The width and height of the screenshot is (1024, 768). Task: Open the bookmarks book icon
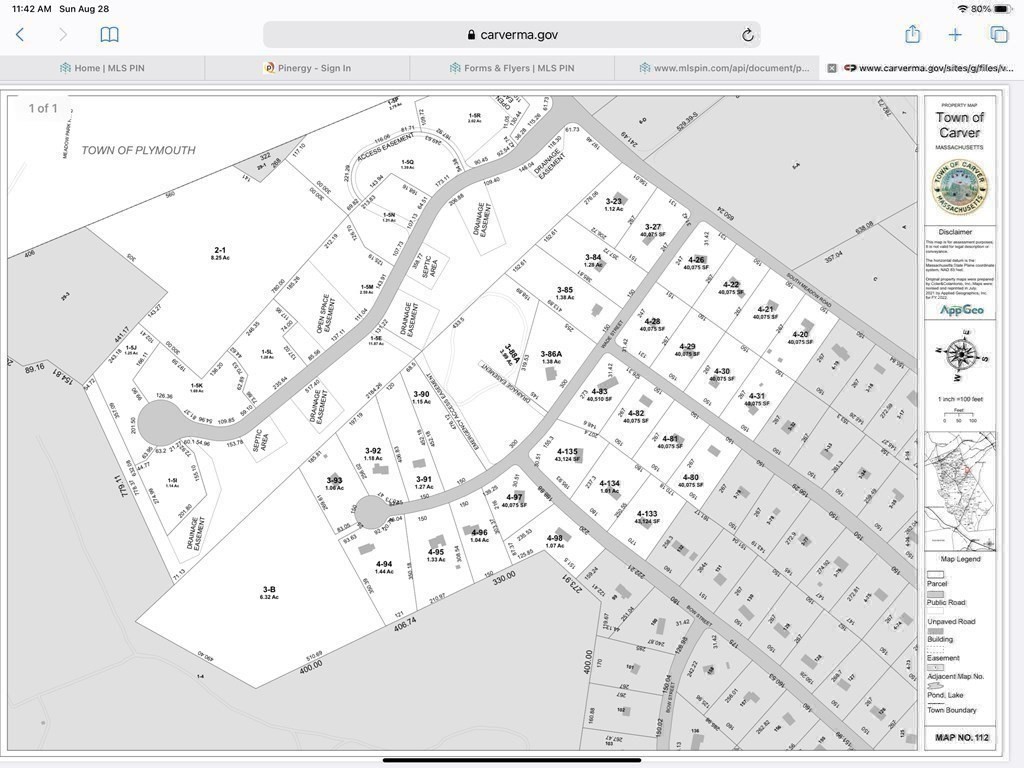109,35
